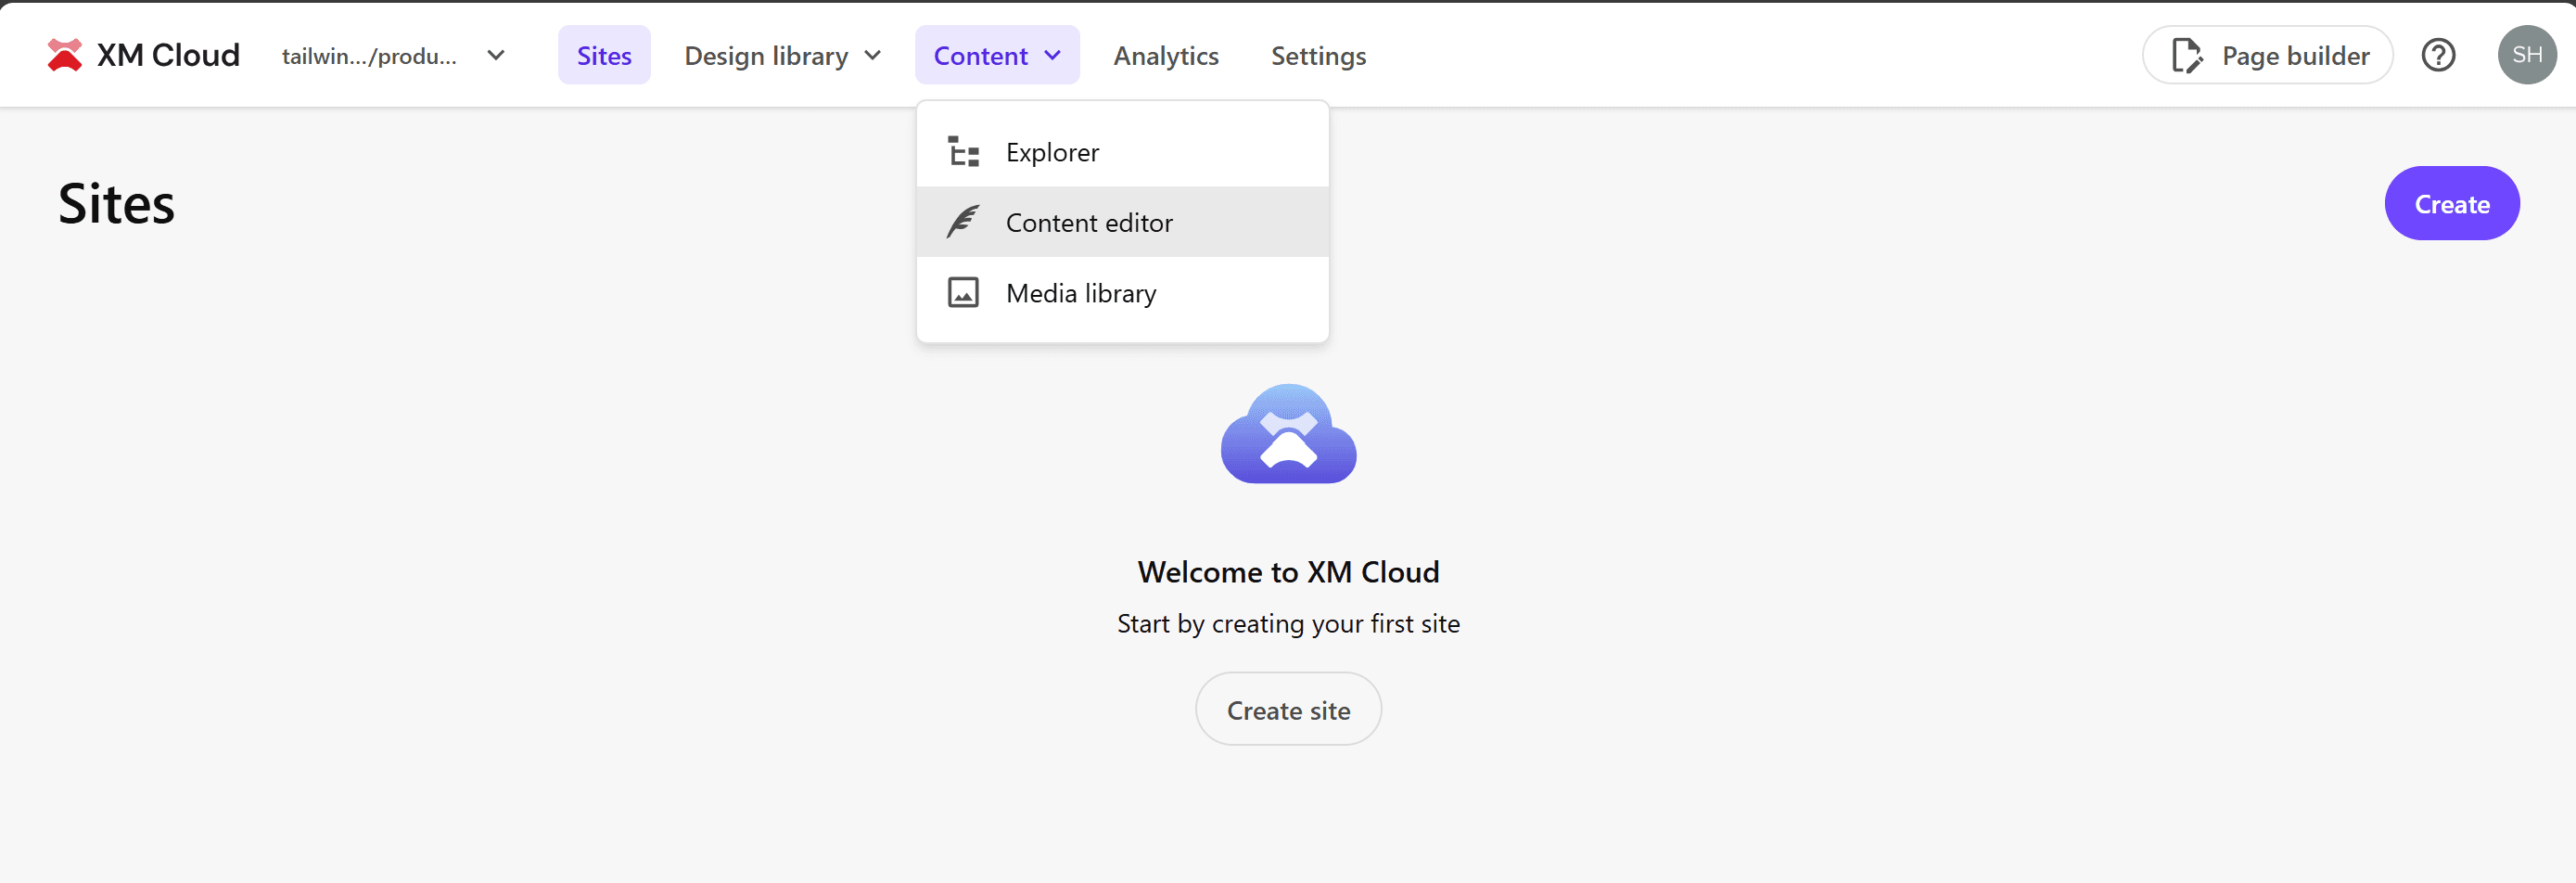Click the Page builder button label
The width and height of the screenshot is (2576, 883).
click(x=2295, y=56)
